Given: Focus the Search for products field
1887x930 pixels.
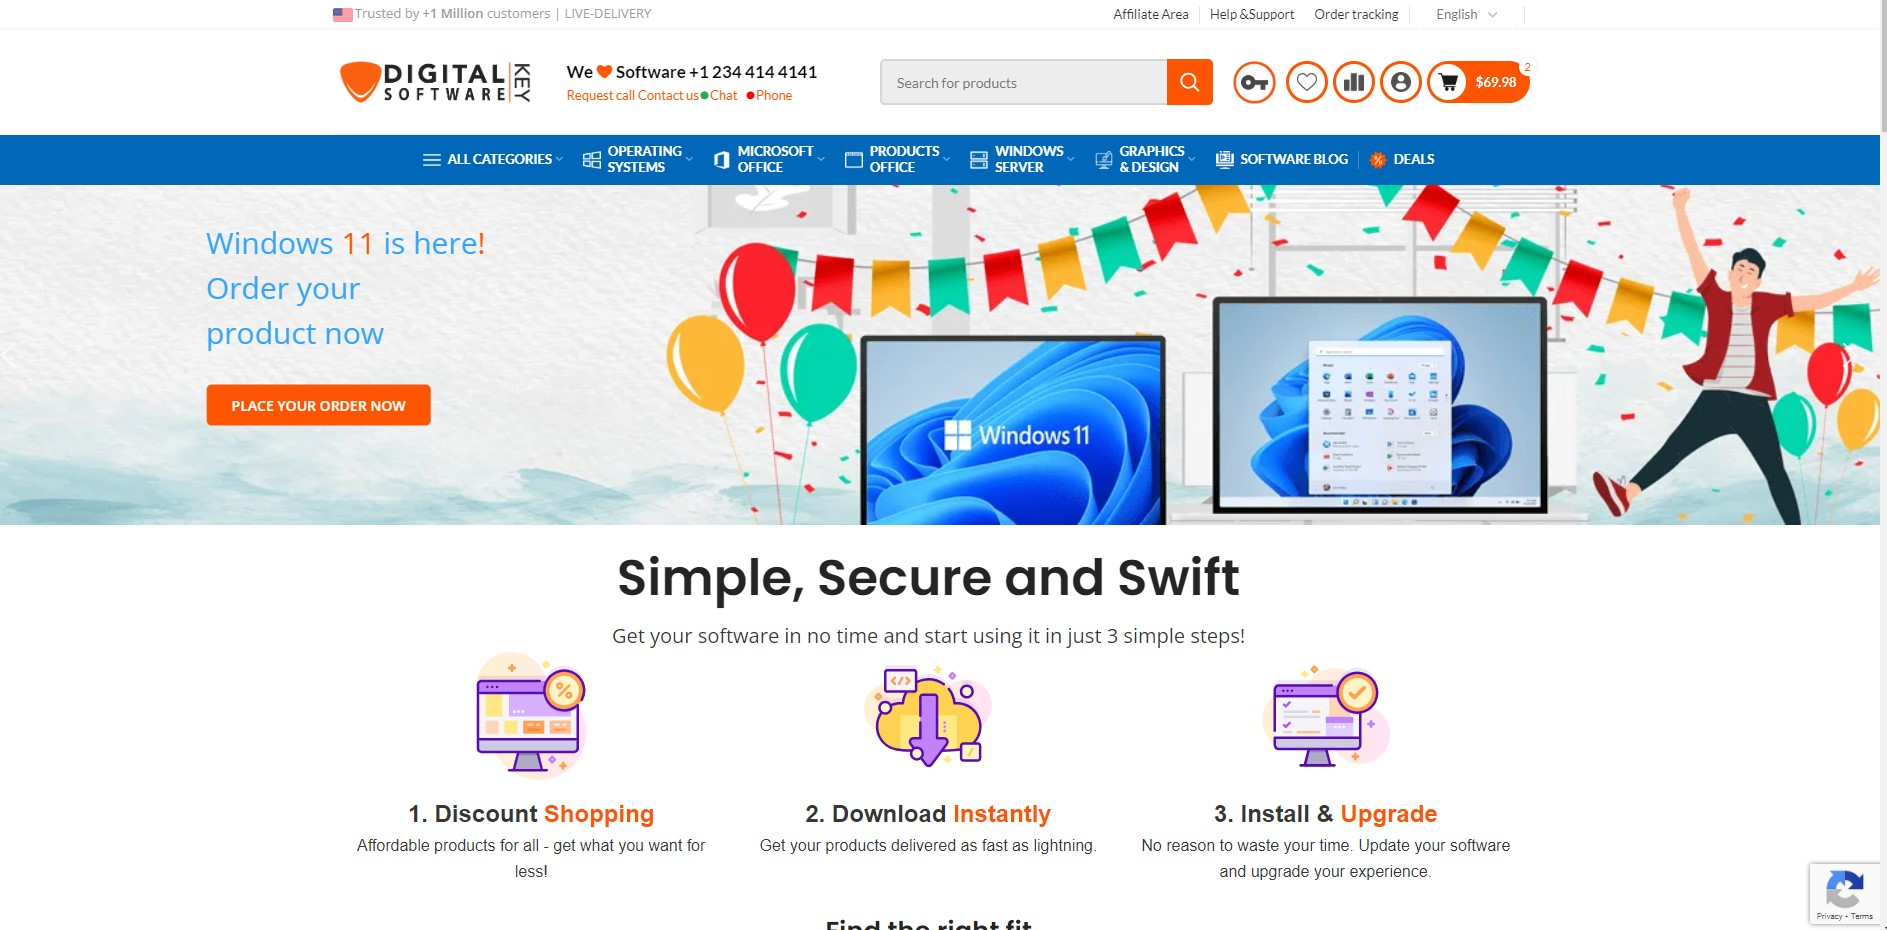Looking at the screenshot, I should click(x=1023, y=82).
